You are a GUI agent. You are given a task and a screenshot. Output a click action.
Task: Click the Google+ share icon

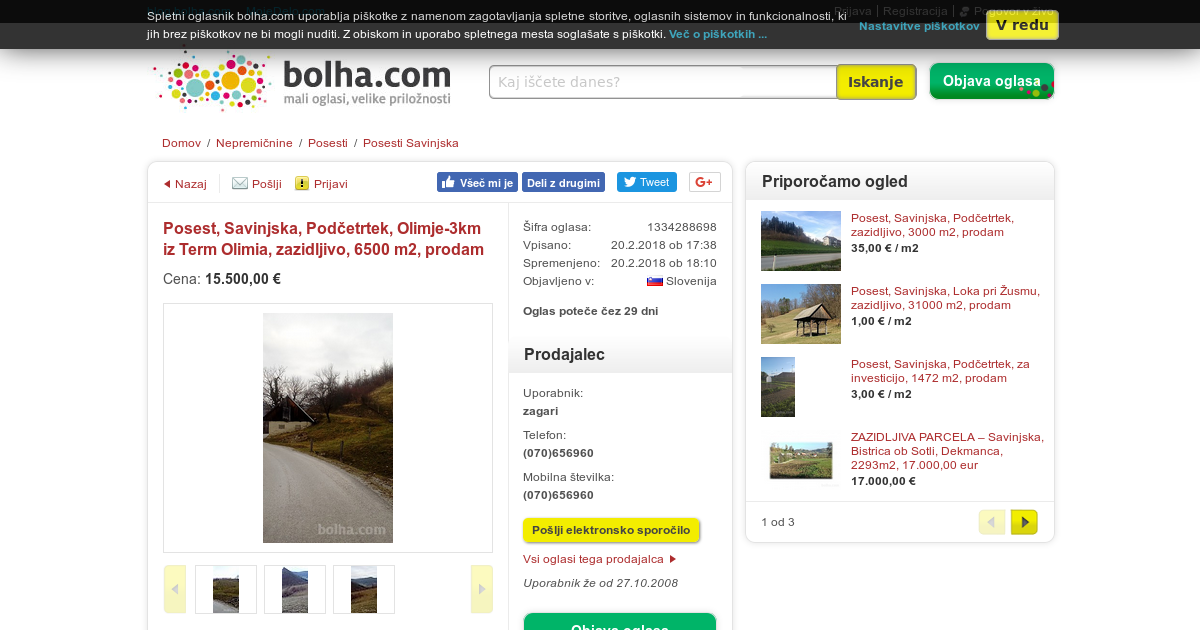pos(705,182)
